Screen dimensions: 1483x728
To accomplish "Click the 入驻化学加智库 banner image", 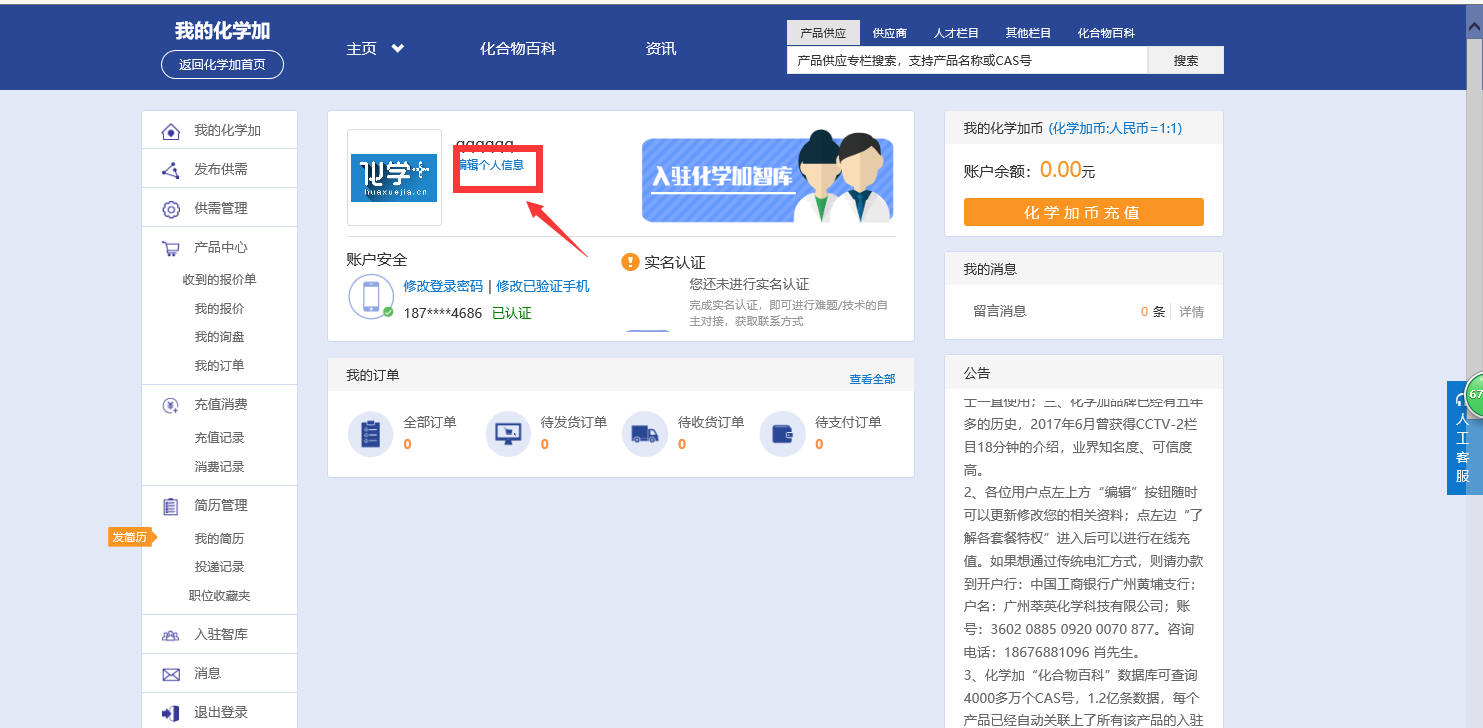I will coord(767,177).
